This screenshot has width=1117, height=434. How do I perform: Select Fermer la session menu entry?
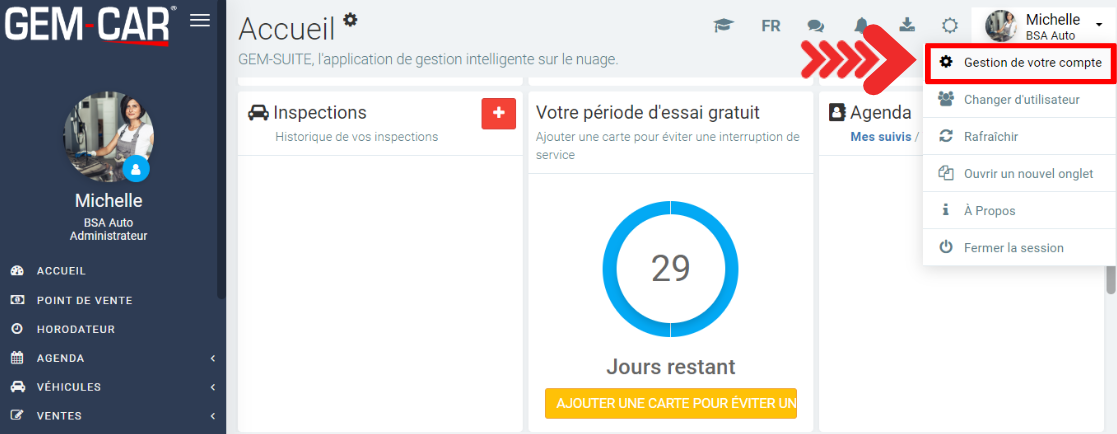pos(1012,247)
